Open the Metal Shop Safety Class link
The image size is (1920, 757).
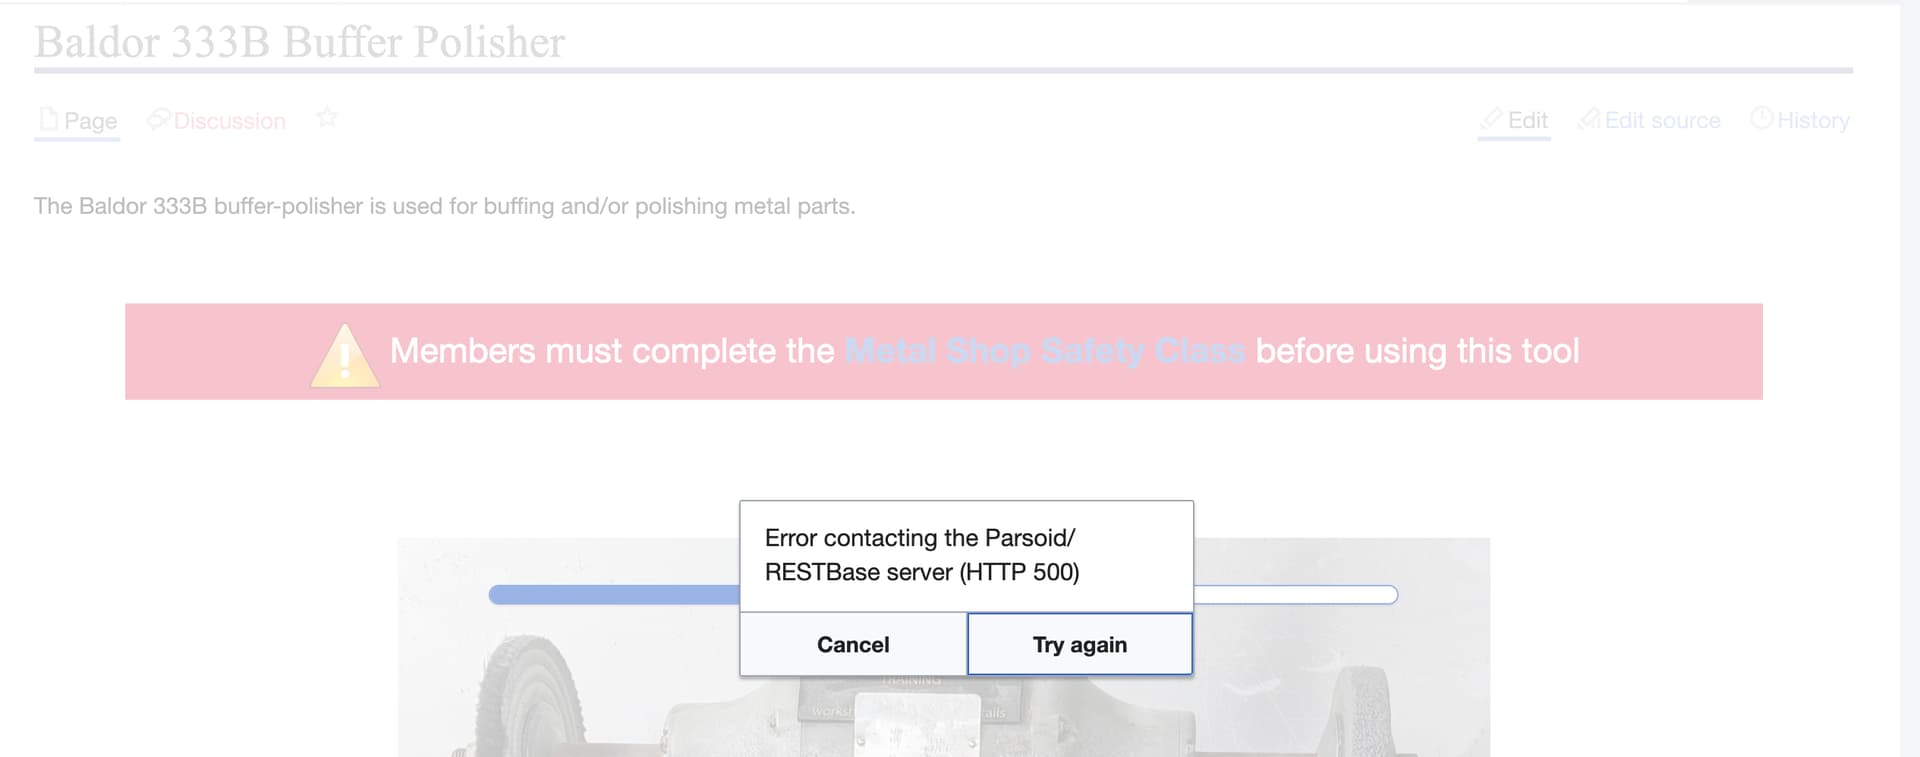tap(1044, 351)
